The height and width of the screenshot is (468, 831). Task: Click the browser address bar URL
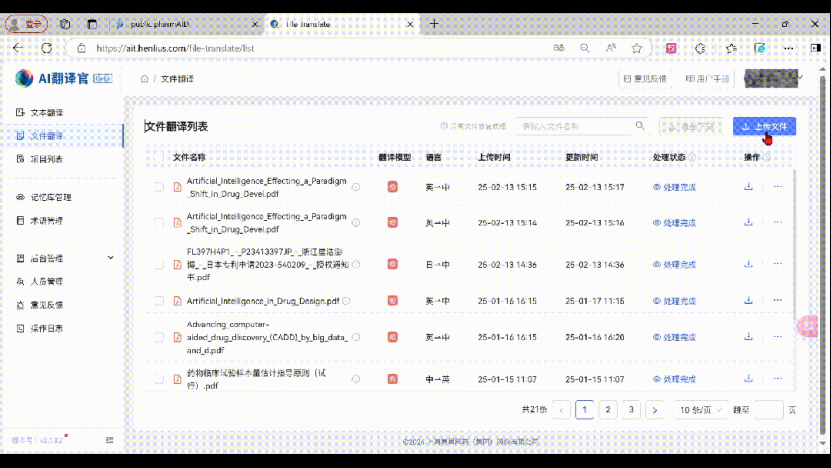175,48
